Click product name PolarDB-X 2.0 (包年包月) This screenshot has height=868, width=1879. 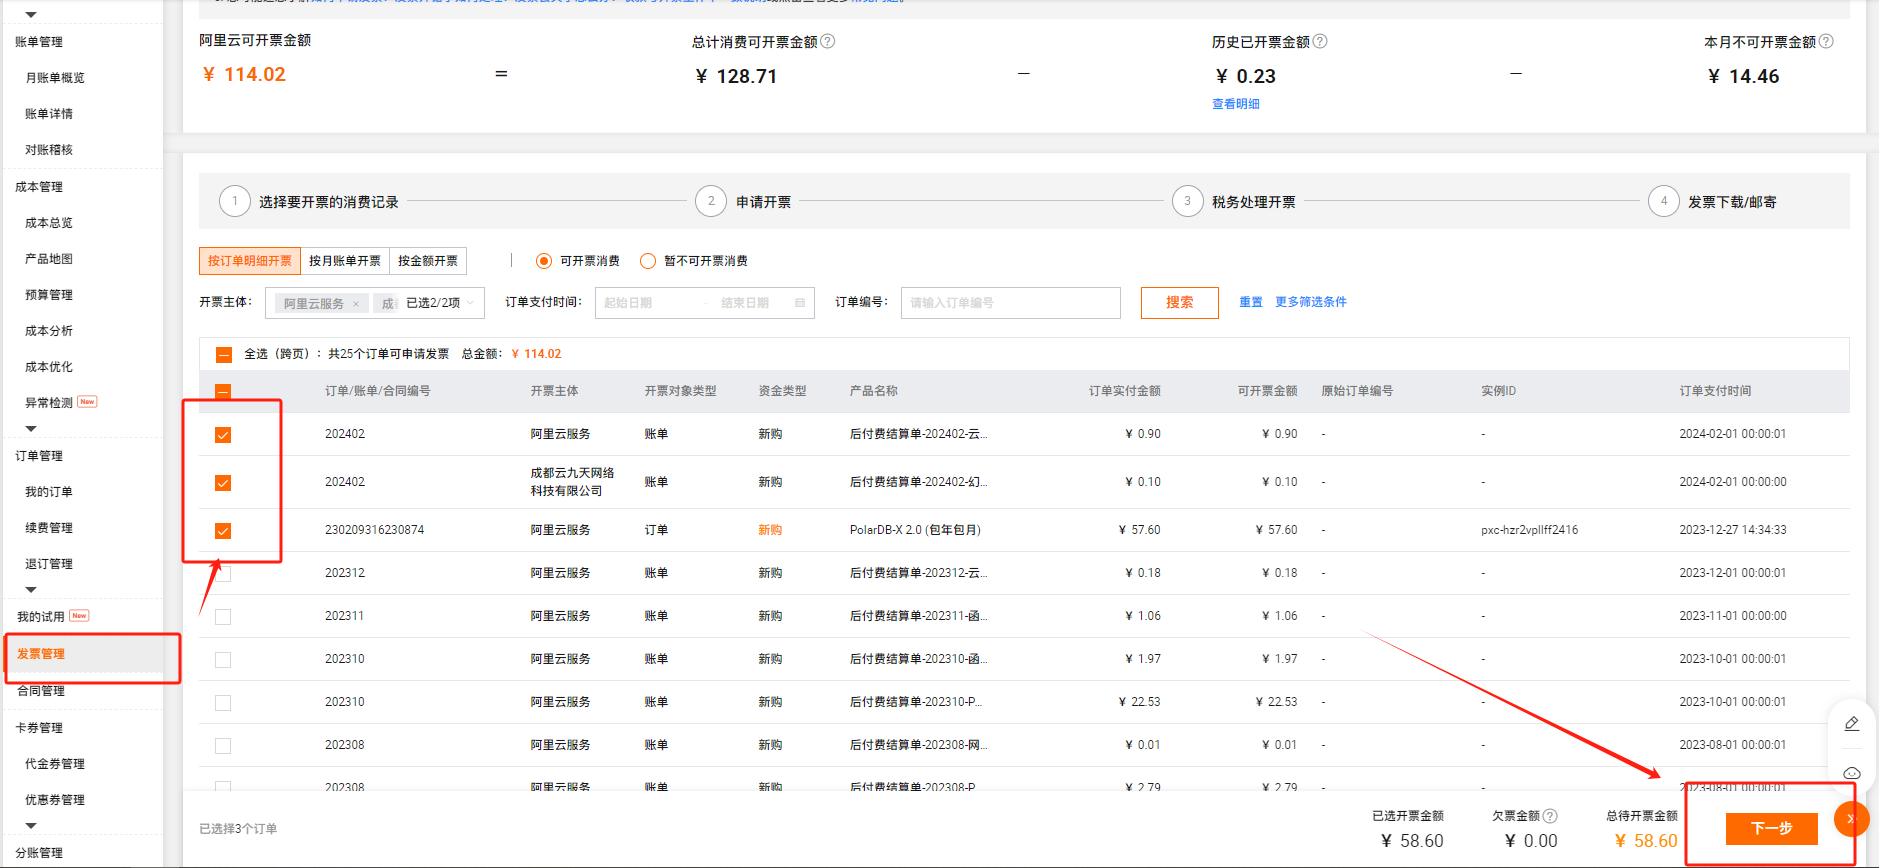[x=915, y=530]
